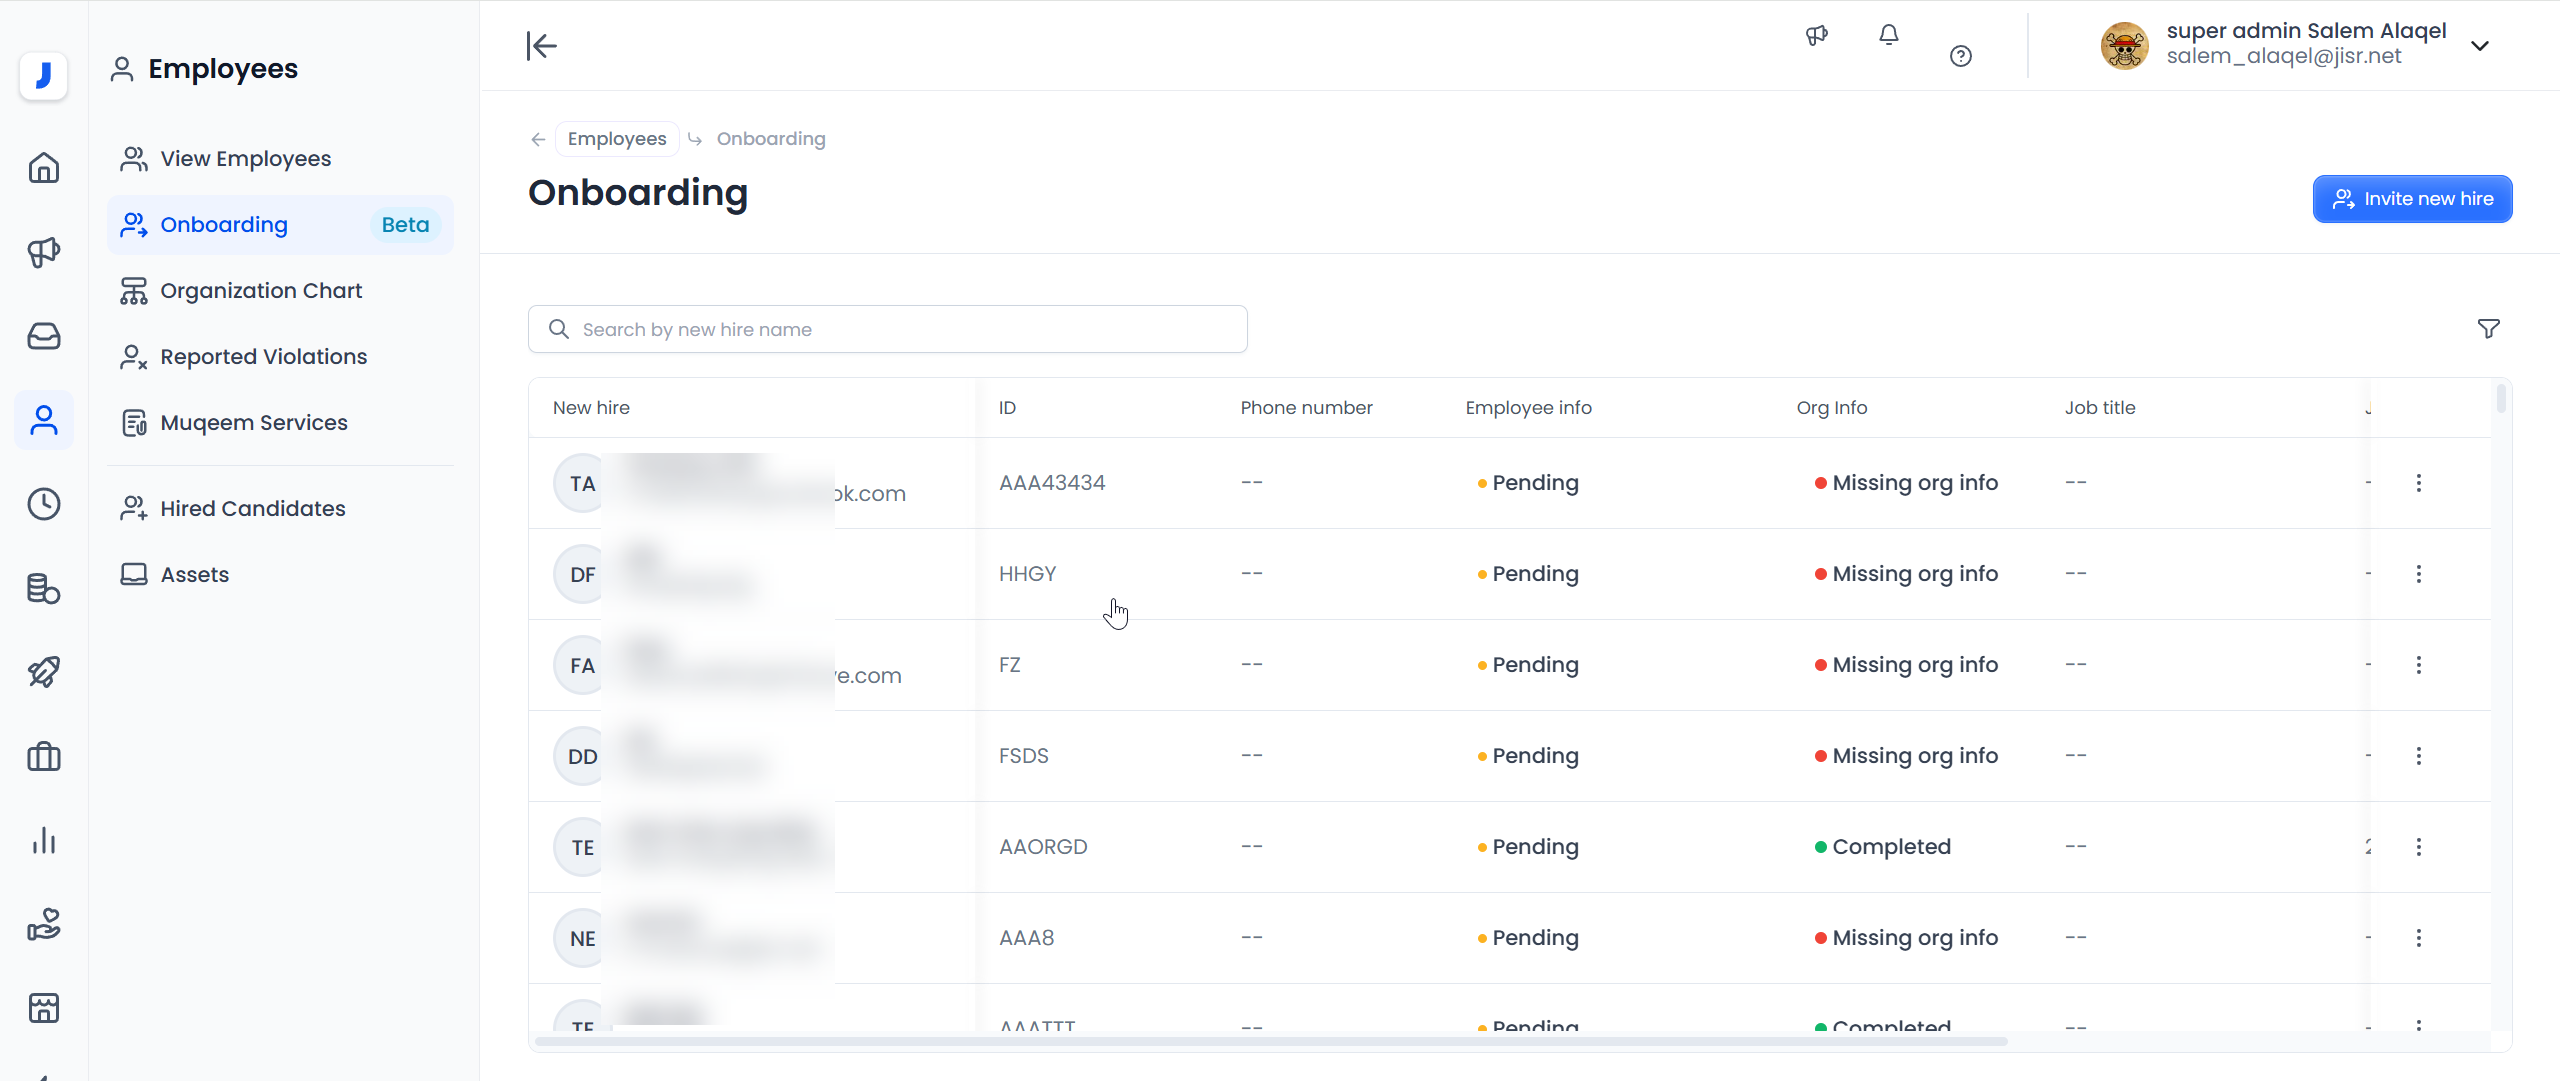Image resolution: width=2560 pixels, height=1081 pixels.
Task: Click the new hire name search field
Action: [x=888, y=329]
